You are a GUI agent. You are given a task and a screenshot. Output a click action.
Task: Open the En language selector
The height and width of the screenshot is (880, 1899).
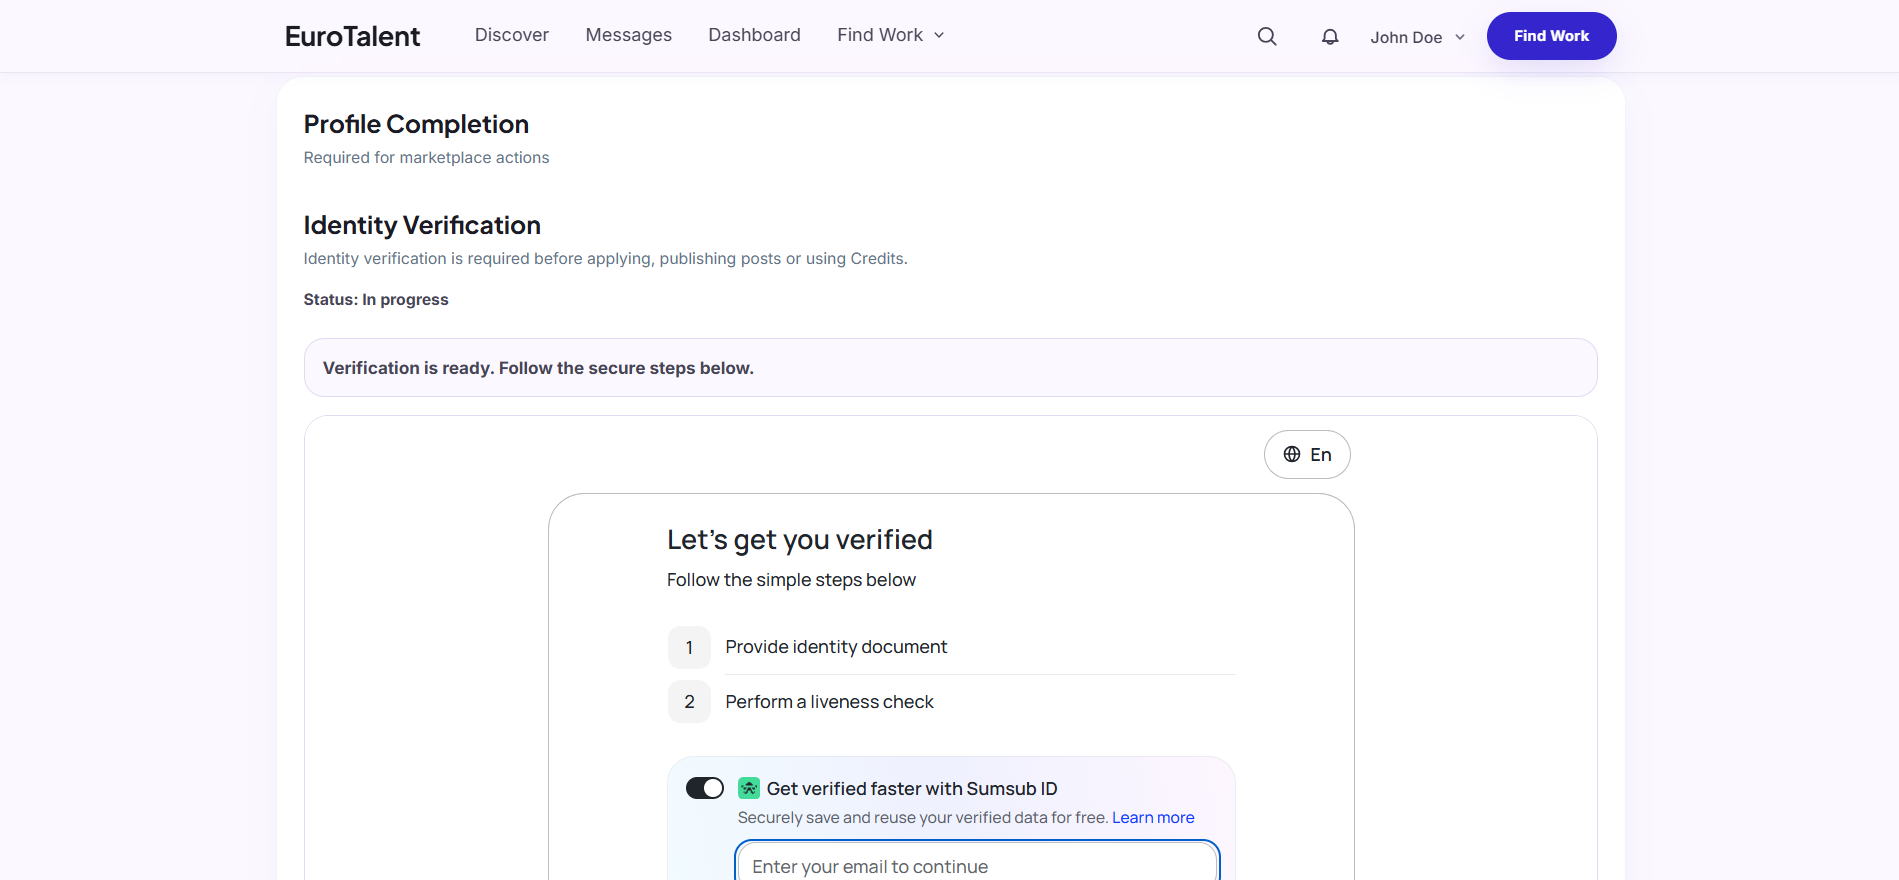pos(1307,454)
